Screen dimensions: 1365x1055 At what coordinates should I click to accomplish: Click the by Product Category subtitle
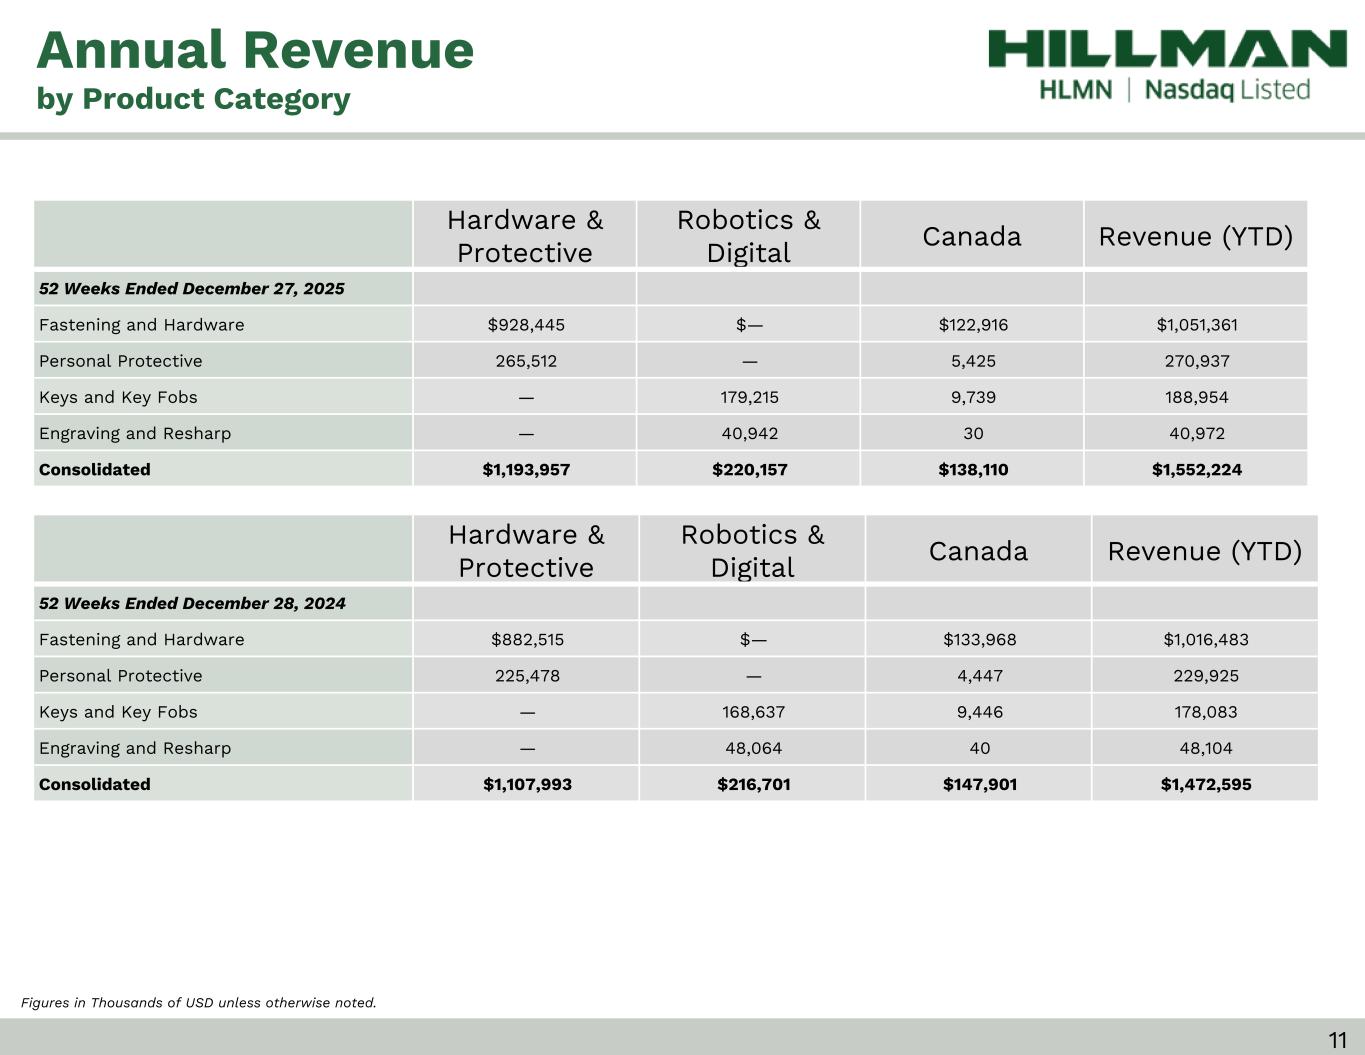(x=193, y=99)
